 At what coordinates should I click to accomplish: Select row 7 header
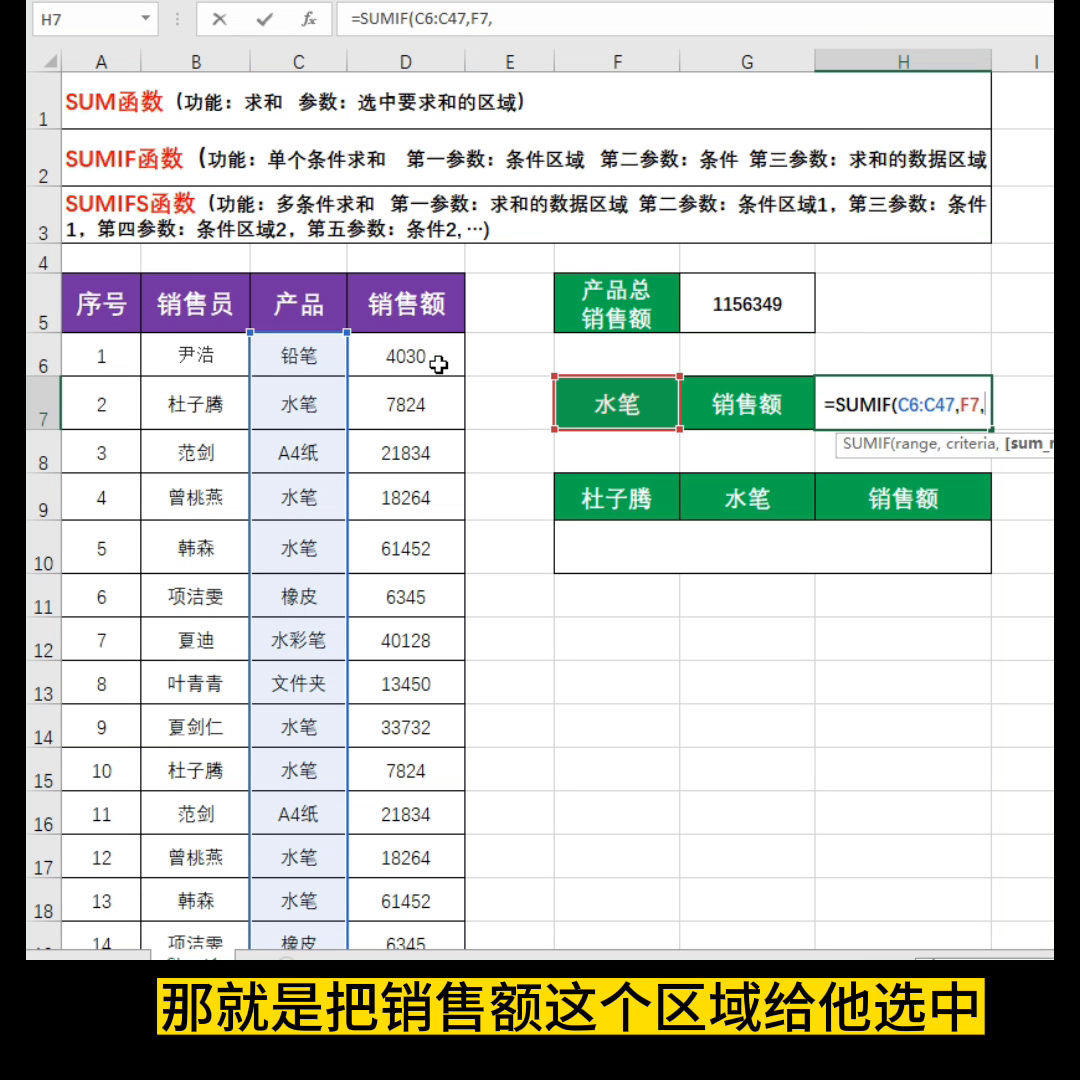click(43, 403)
